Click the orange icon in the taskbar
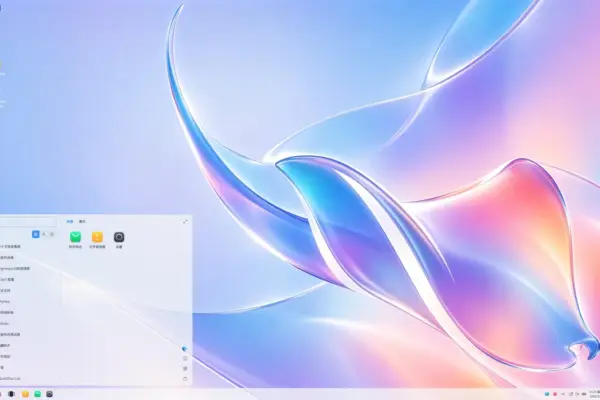600x400 pixels. click(x=25, y=394)
